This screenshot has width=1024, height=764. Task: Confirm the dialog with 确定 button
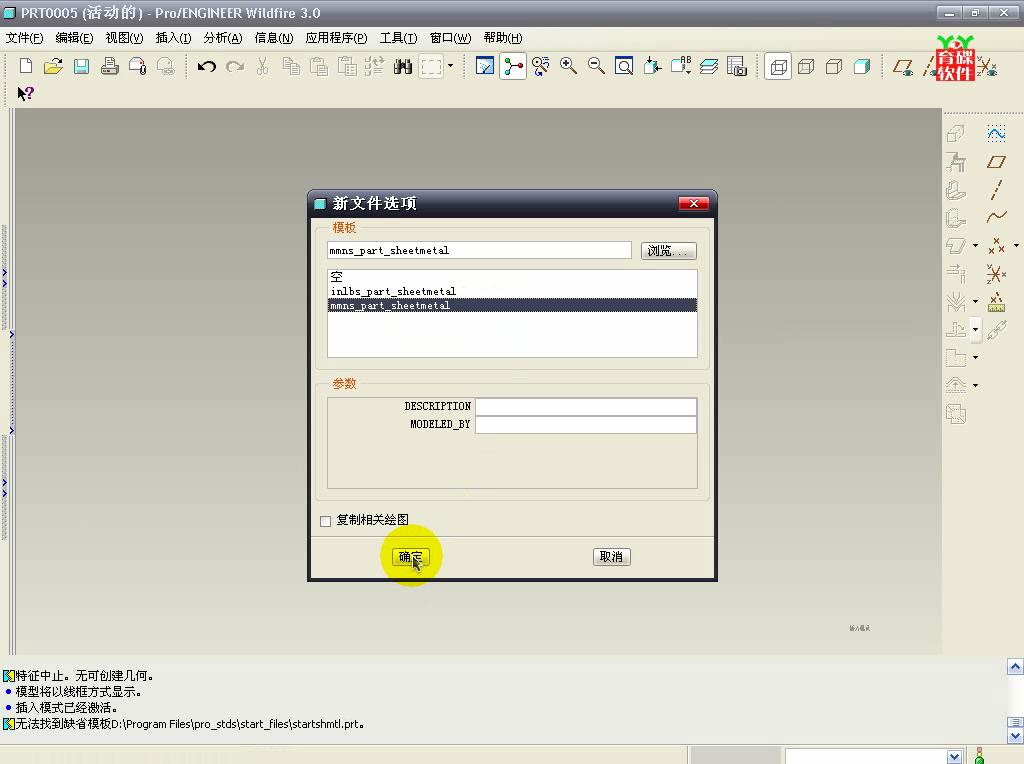411,557
